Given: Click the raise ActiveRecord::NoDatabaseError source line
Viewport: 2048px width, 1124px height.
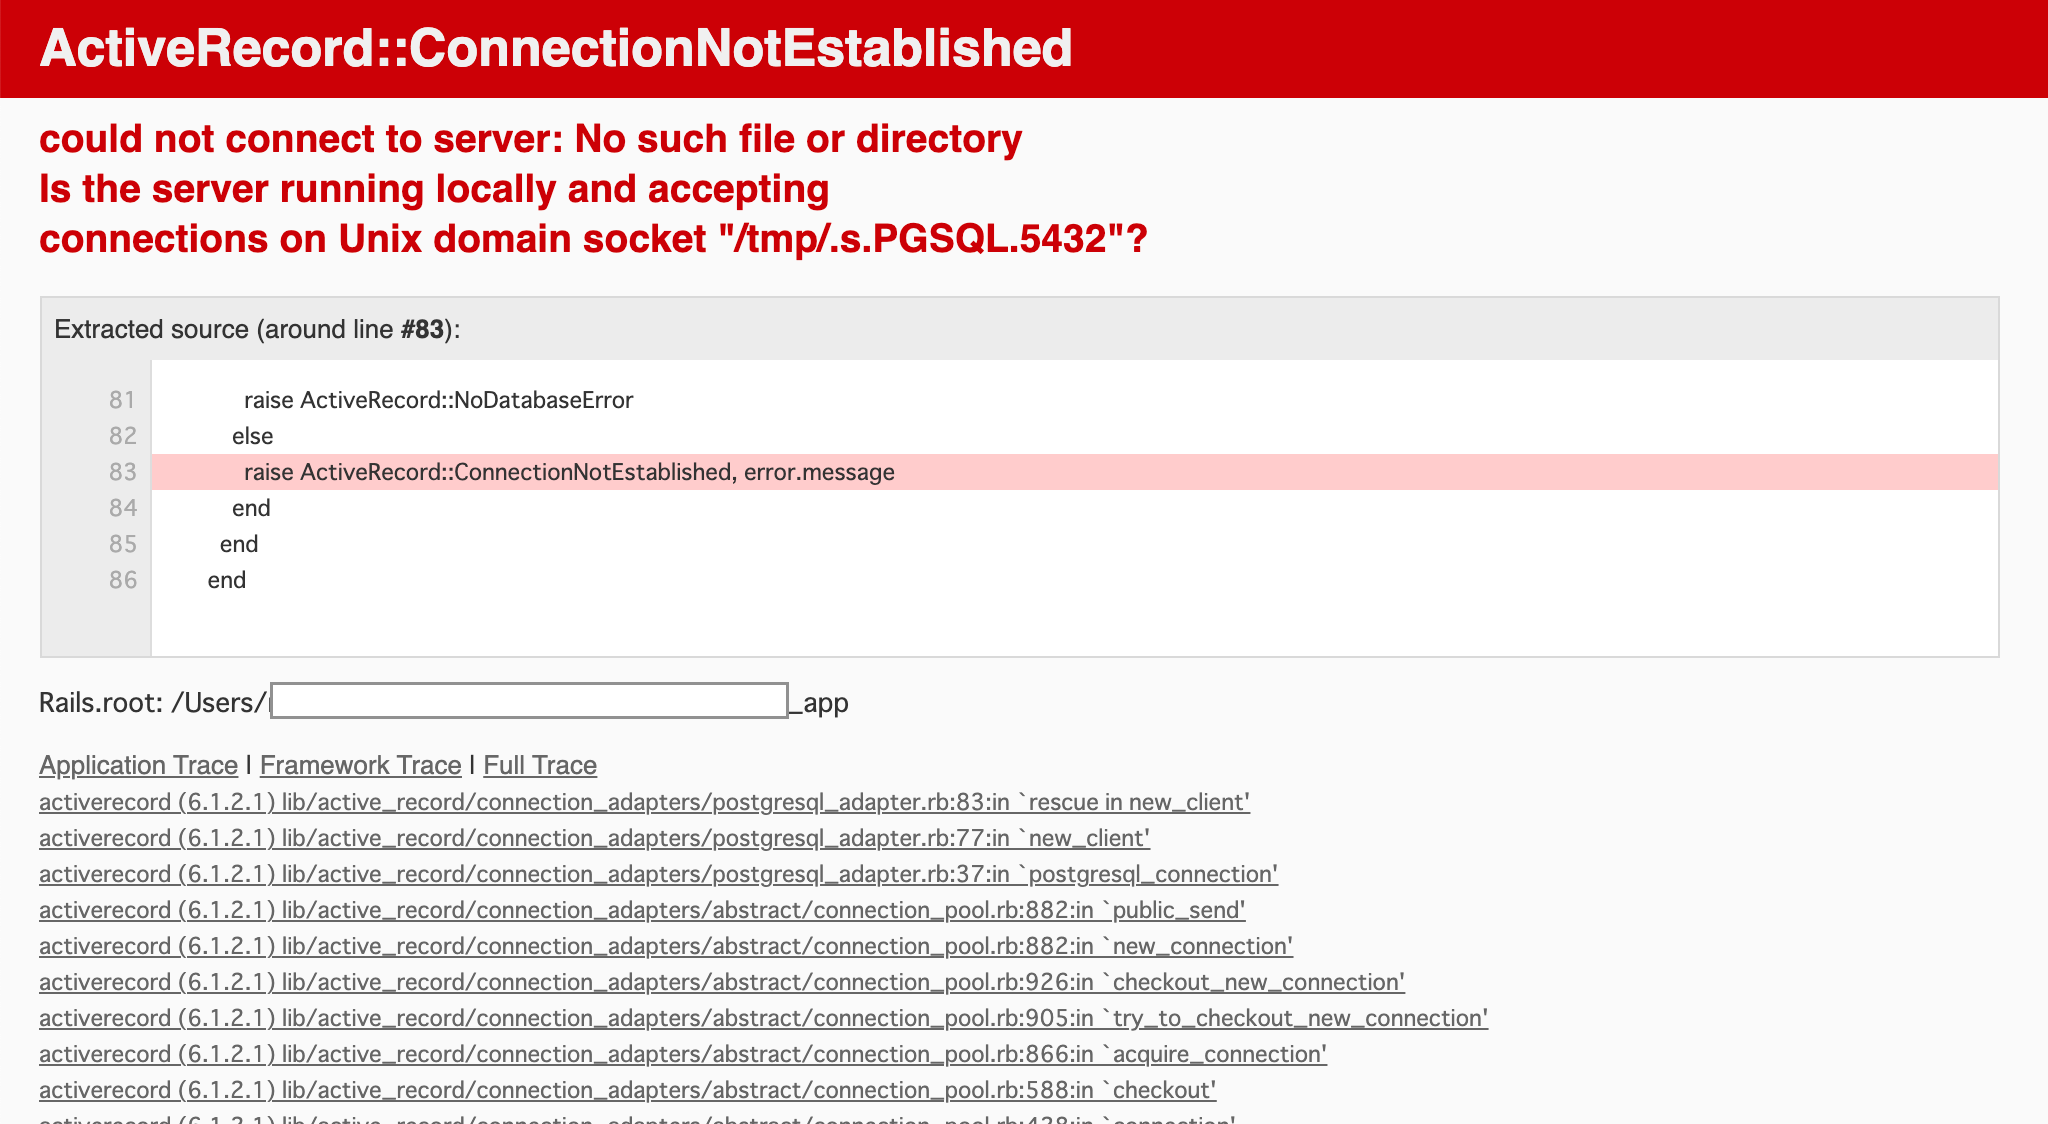Looking at the screenshot, I should pyautogui.click(x=439, y=400).
